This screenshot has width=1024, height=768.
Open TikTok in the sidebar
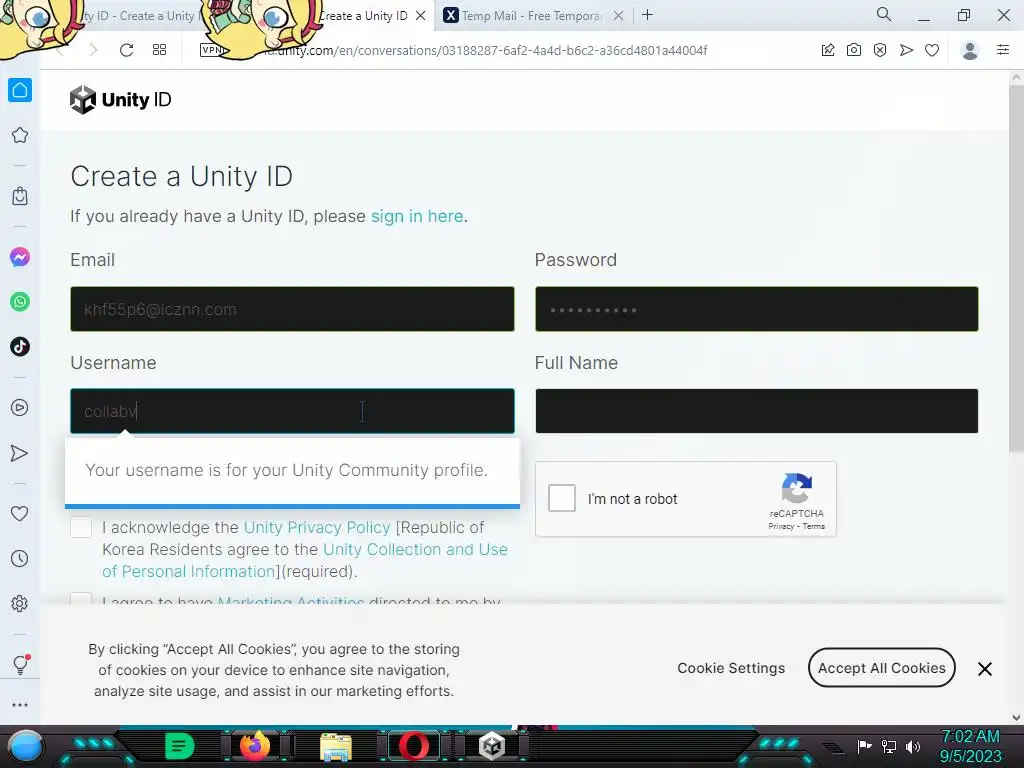(20, 346)
